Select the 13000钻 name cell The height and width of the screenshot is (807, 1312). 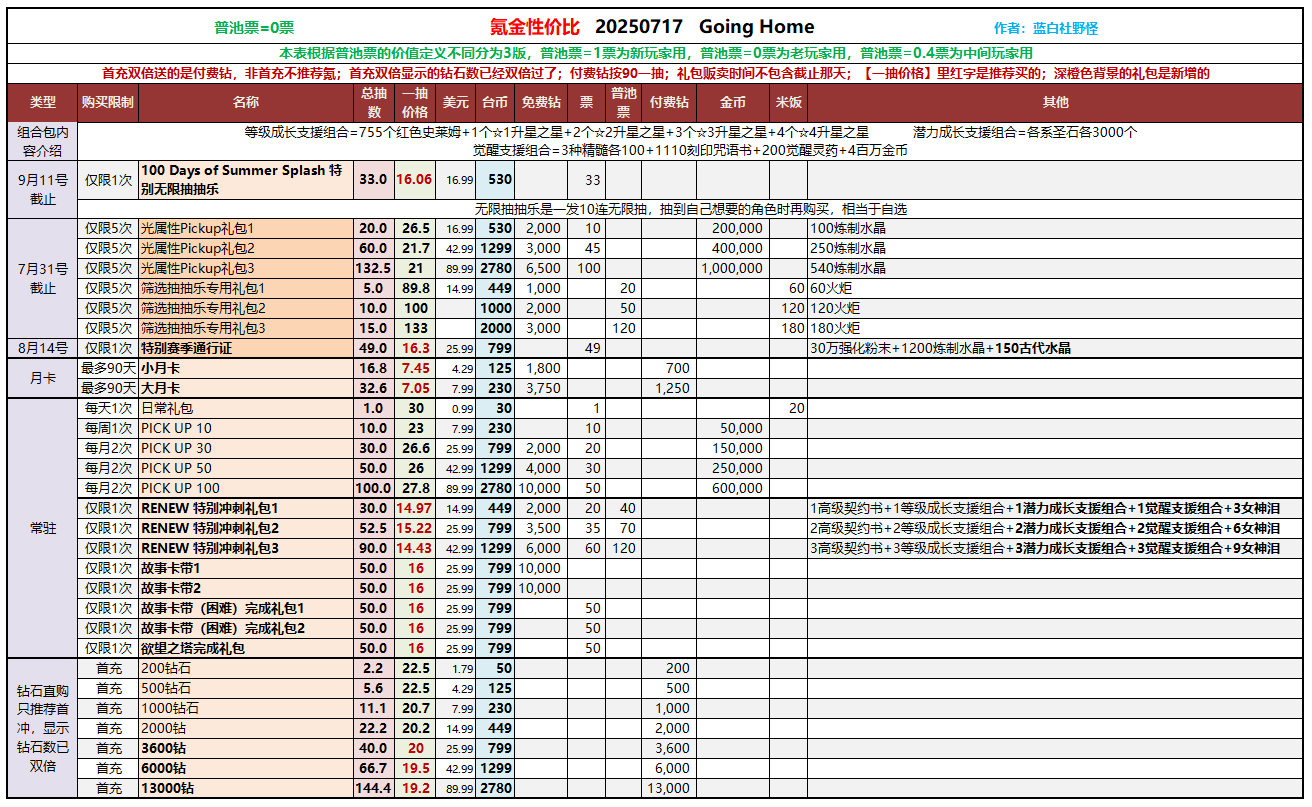(246, 788)
